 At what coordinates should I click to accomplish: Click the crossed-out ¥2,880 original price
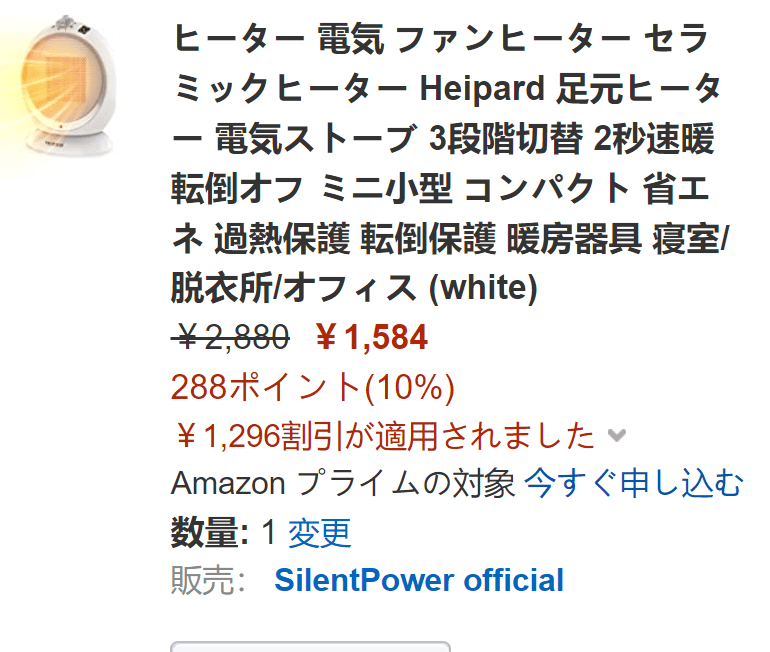tap(230, 338)
